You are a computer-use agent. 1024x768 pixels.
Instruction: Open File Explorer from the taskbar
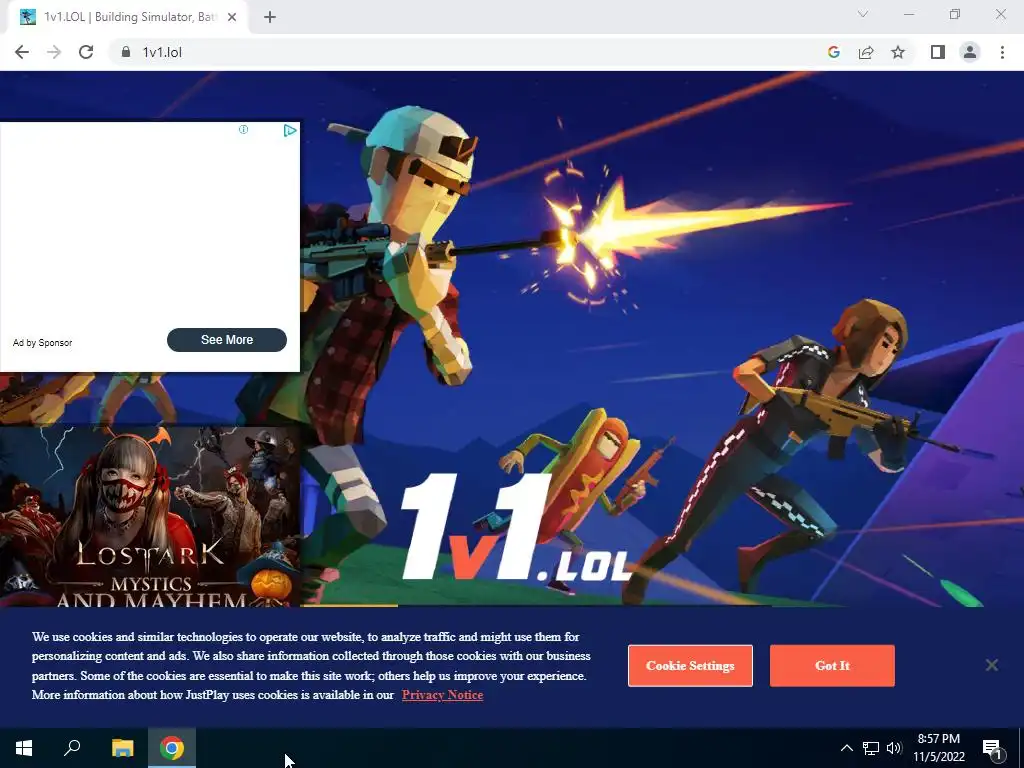click(122, 748)
